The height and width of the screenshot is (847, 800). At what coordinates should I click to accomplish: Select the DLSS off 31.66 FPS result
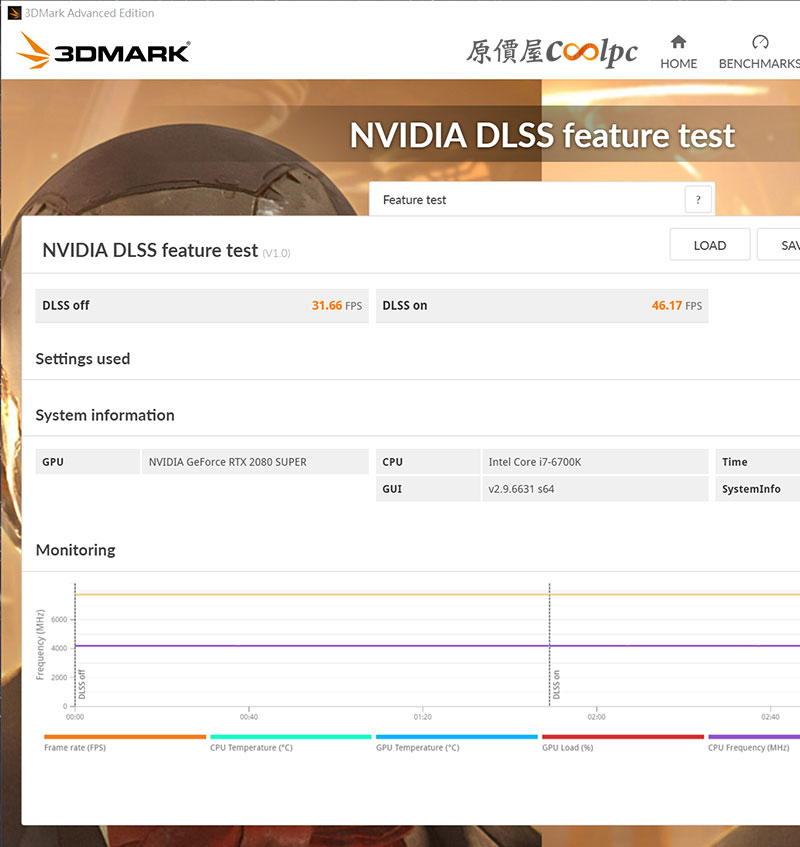[202, 306]
